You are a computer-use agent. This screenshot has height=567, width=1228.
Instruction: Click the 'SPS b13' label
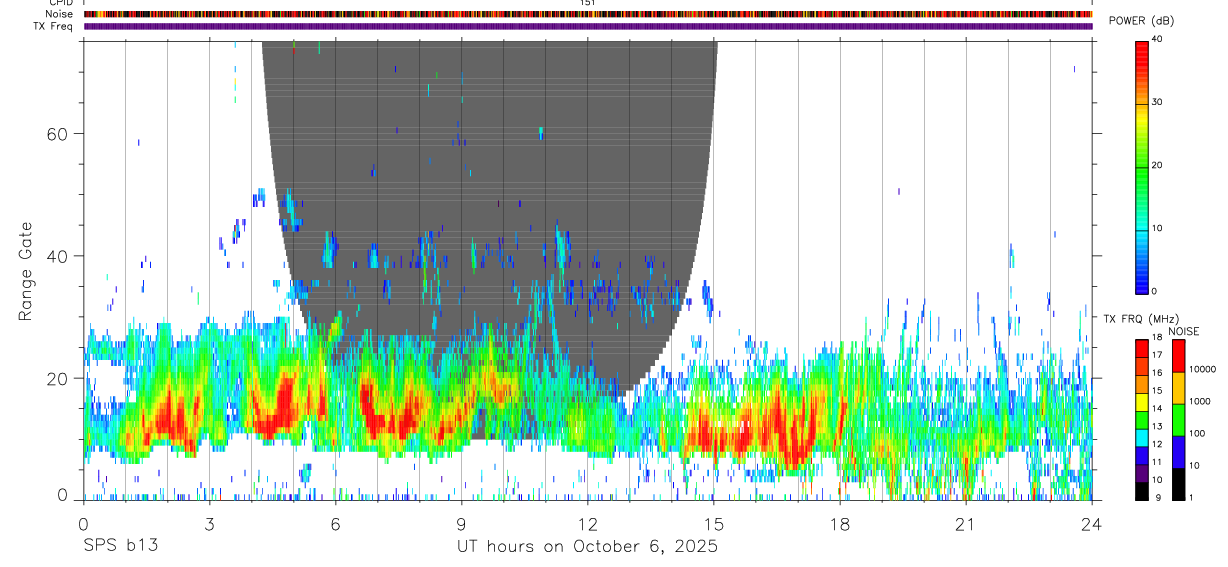coord(120,547)
